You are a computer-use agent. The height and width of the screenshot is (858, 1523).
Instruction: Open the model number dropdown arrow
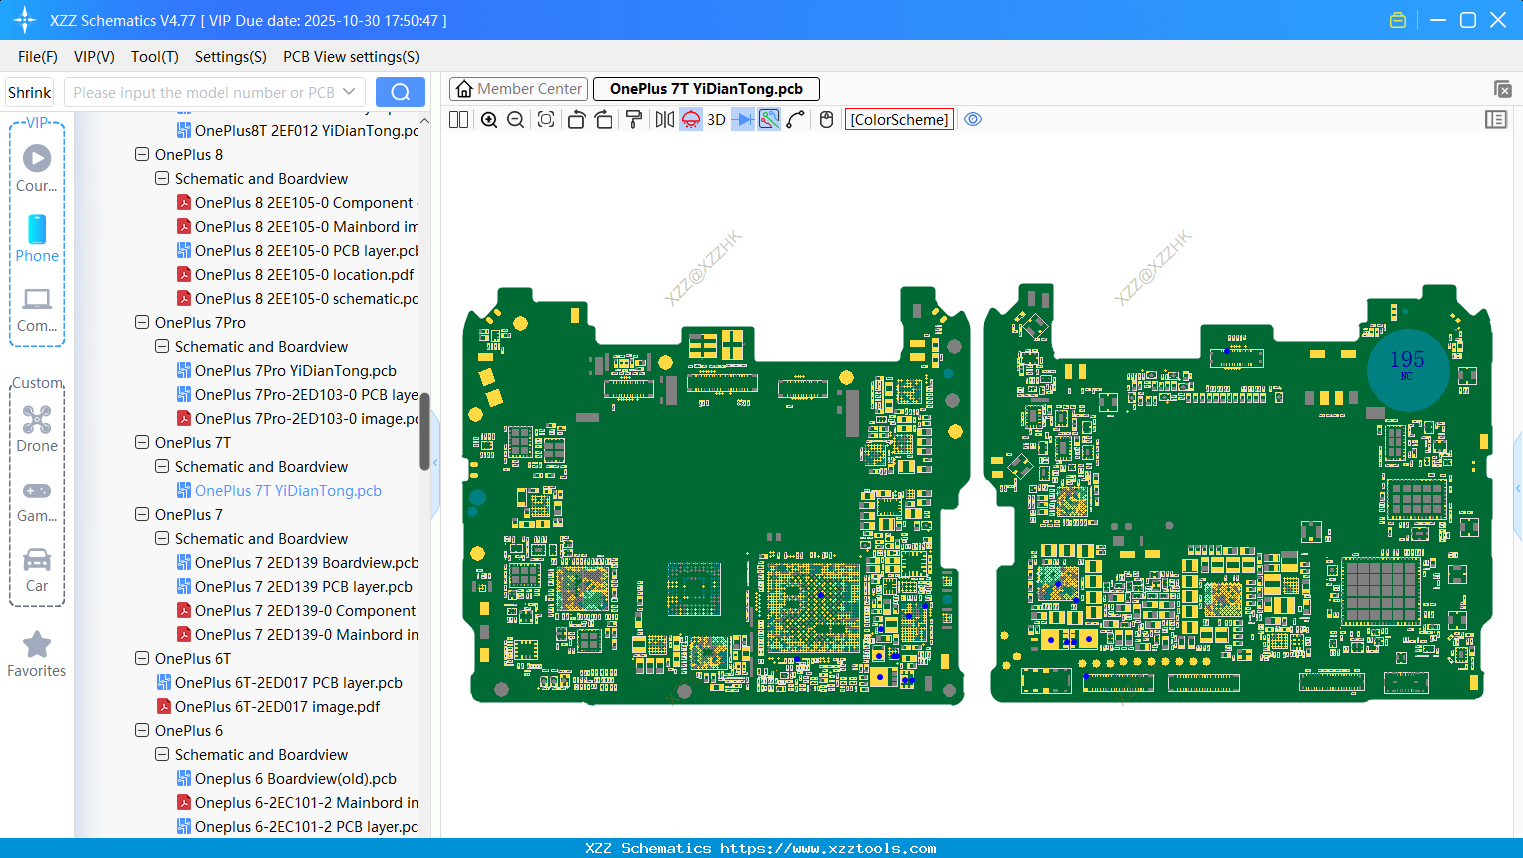[349, 92]
